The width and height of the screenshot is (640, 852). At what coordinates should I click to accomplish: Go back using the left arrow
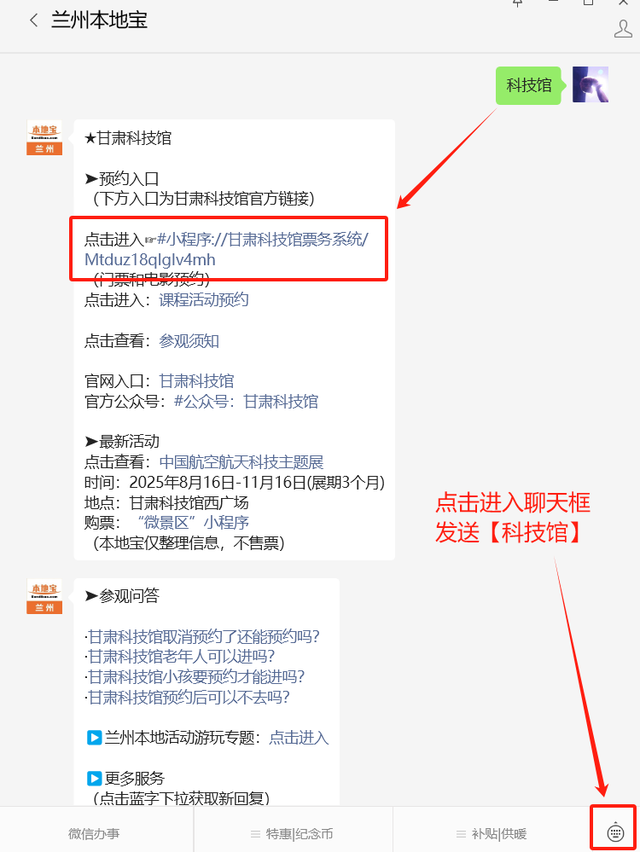[34, 21]
